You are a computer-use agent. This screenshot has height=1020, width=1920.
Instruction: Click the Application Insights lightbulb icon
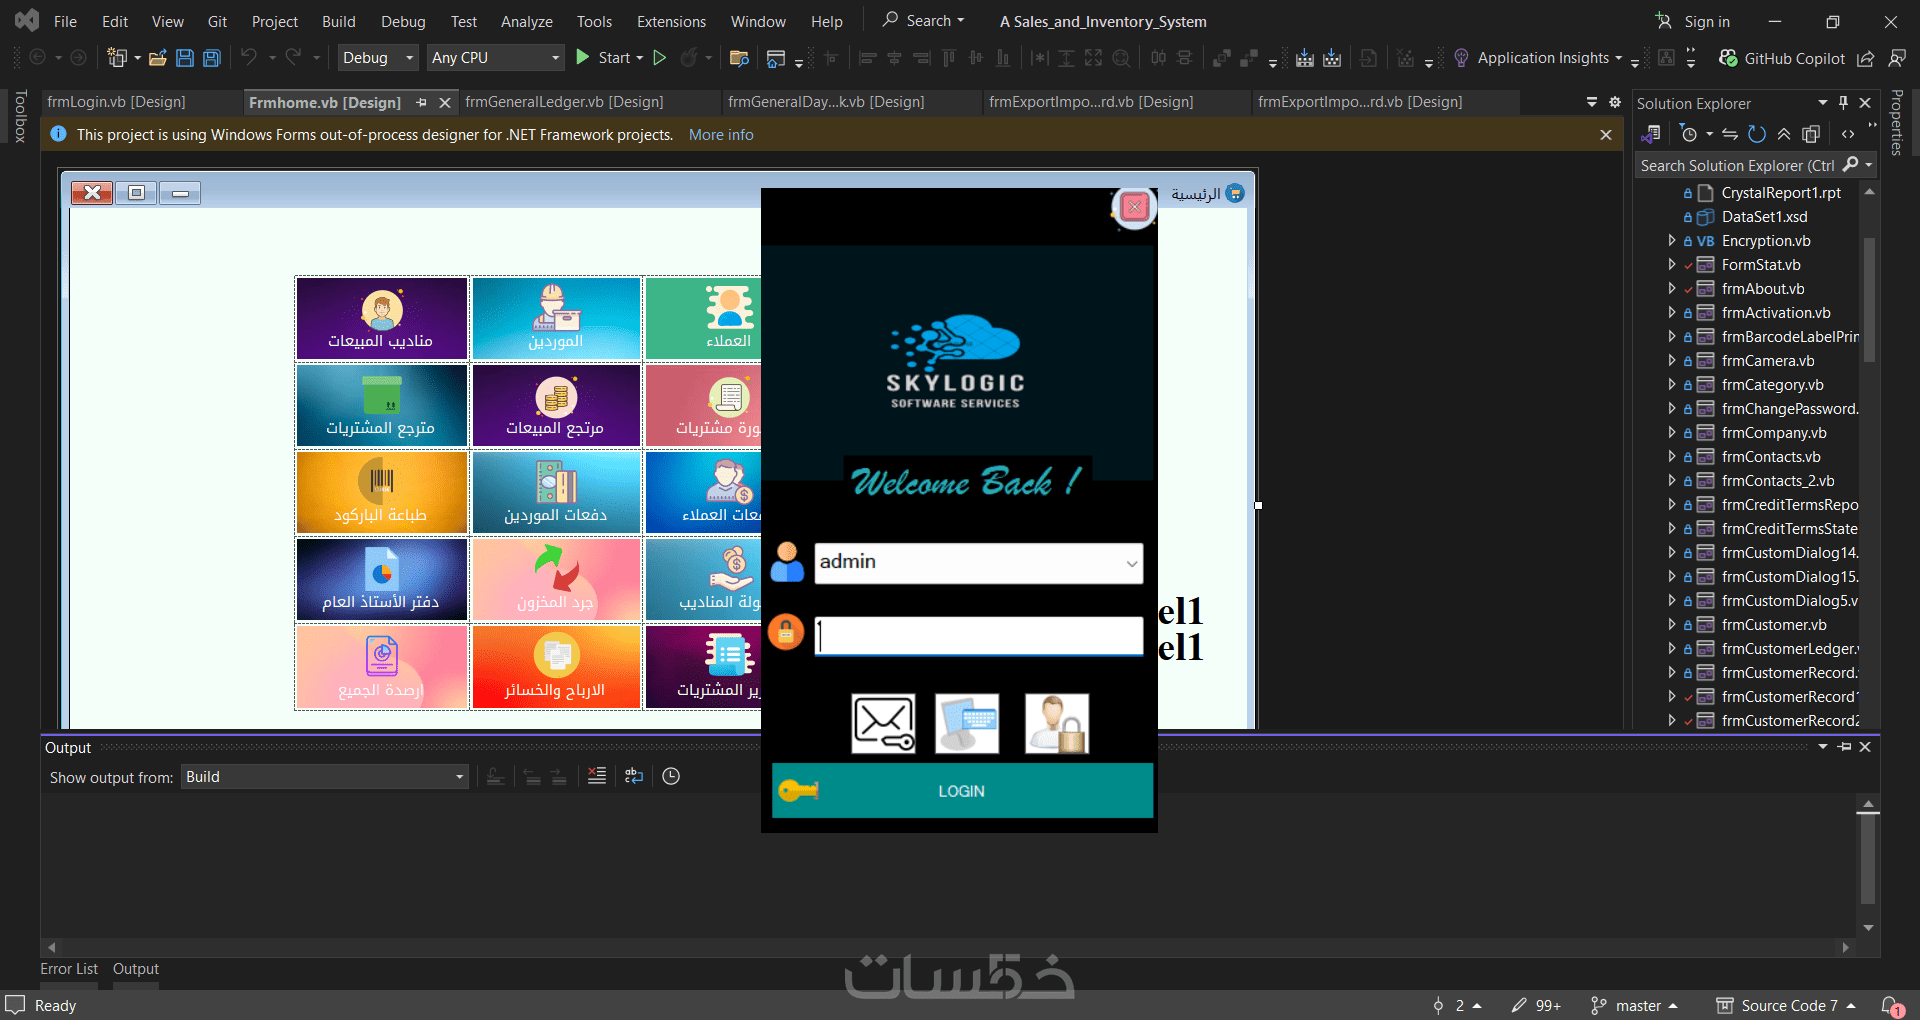coord(1461,58)
